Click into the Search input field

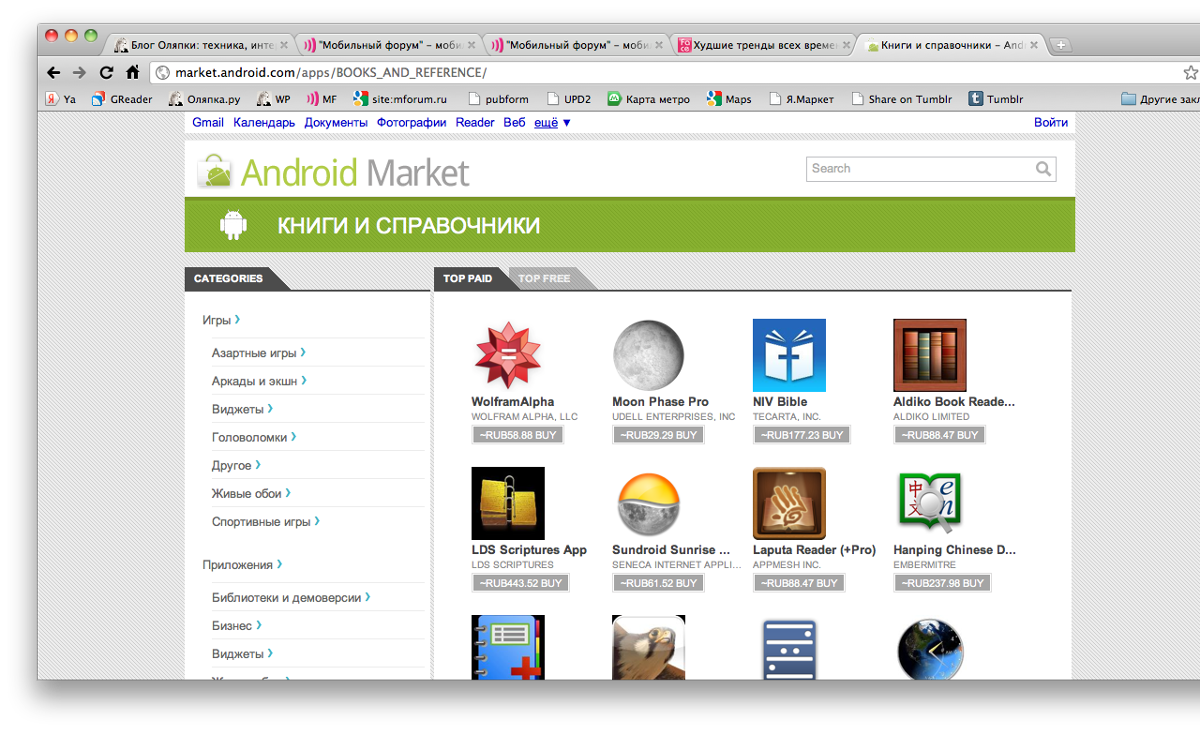[920, 169]
